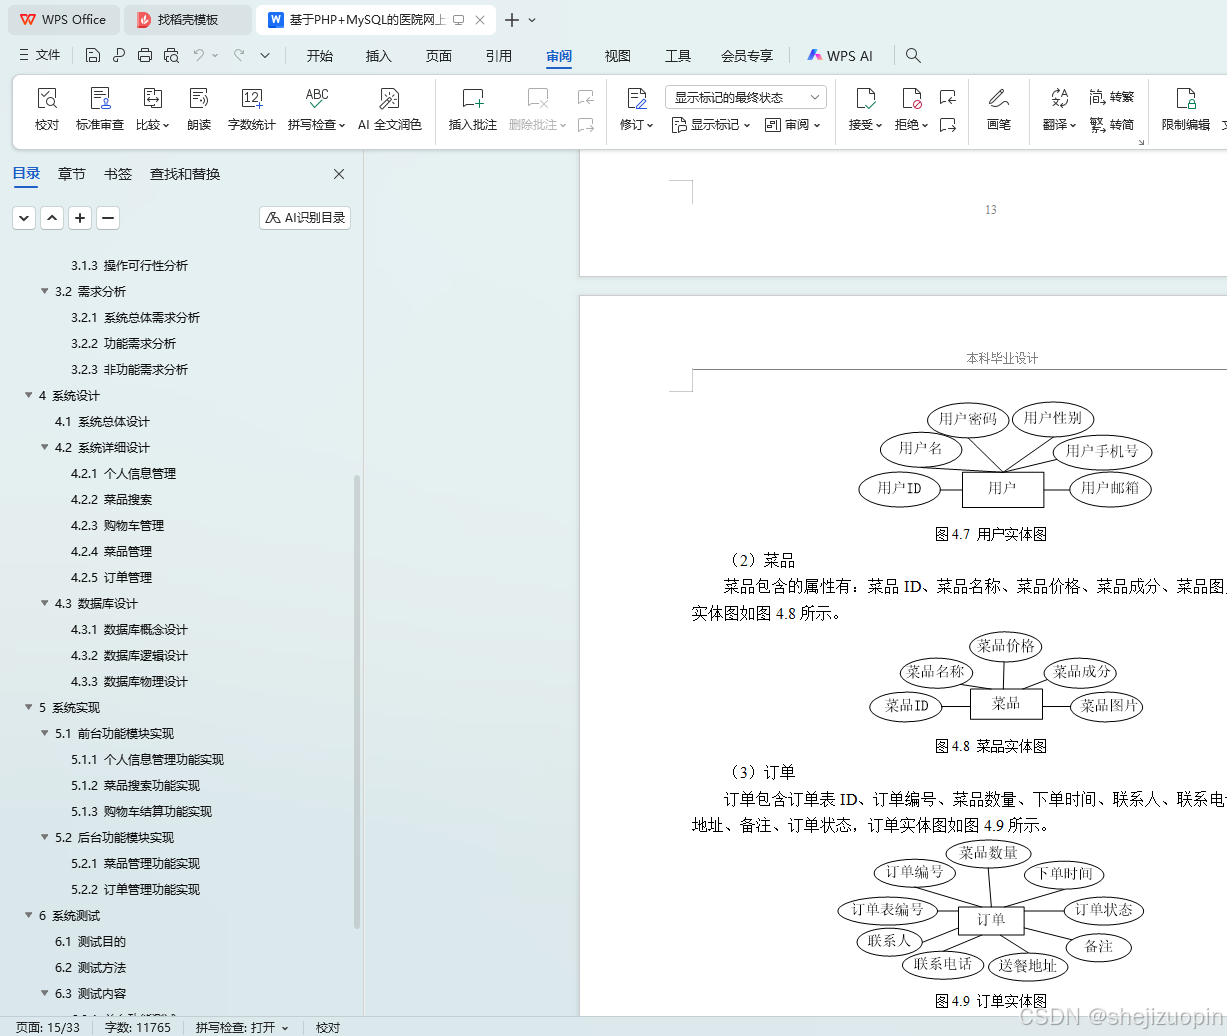Expand all outline levels down-chevron button
The image size is (1227, 1036).
click(x=24, y=217)
